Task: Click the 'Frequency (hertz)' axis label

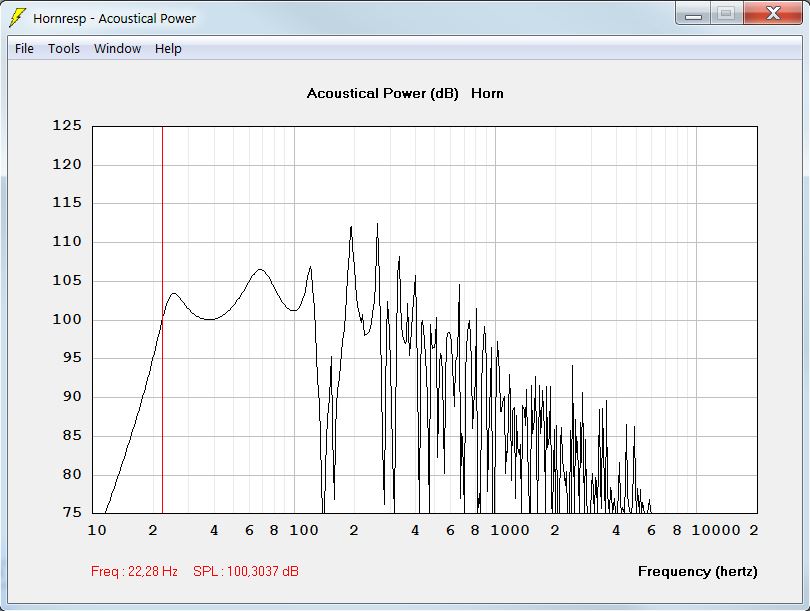Action: 698,571
